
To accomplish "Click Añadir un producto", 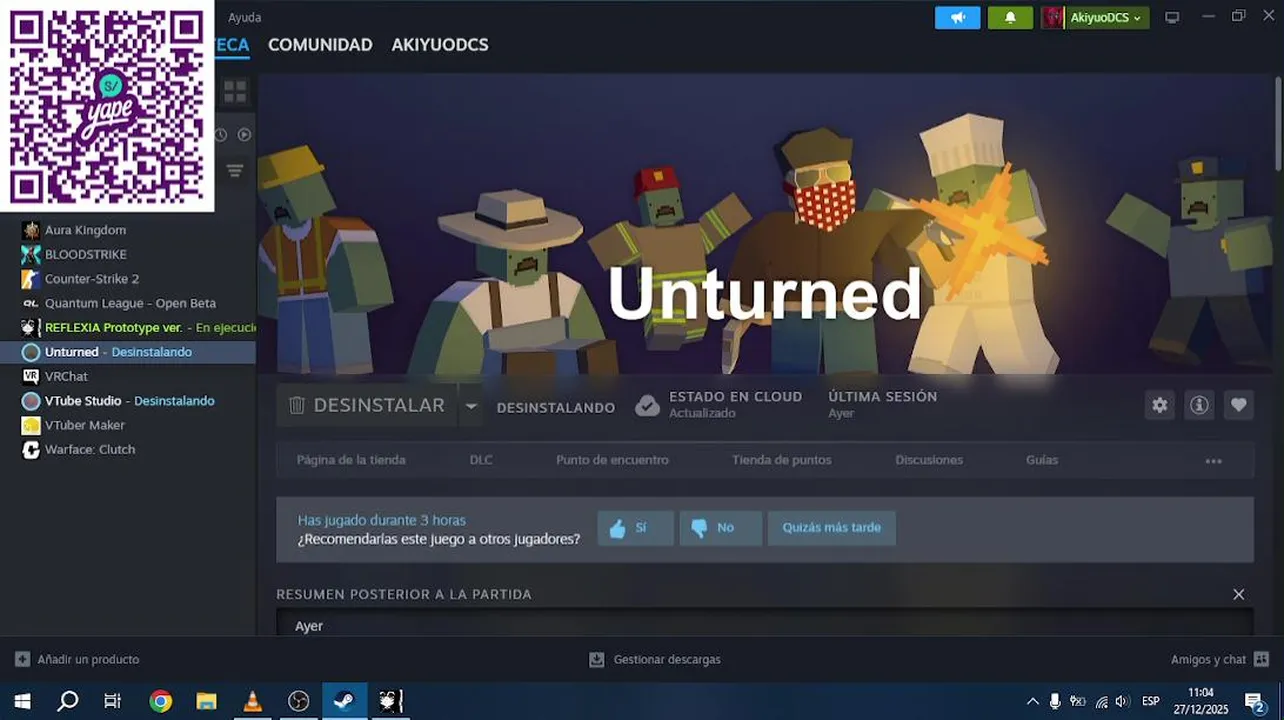I will click(x=77, y=660).
